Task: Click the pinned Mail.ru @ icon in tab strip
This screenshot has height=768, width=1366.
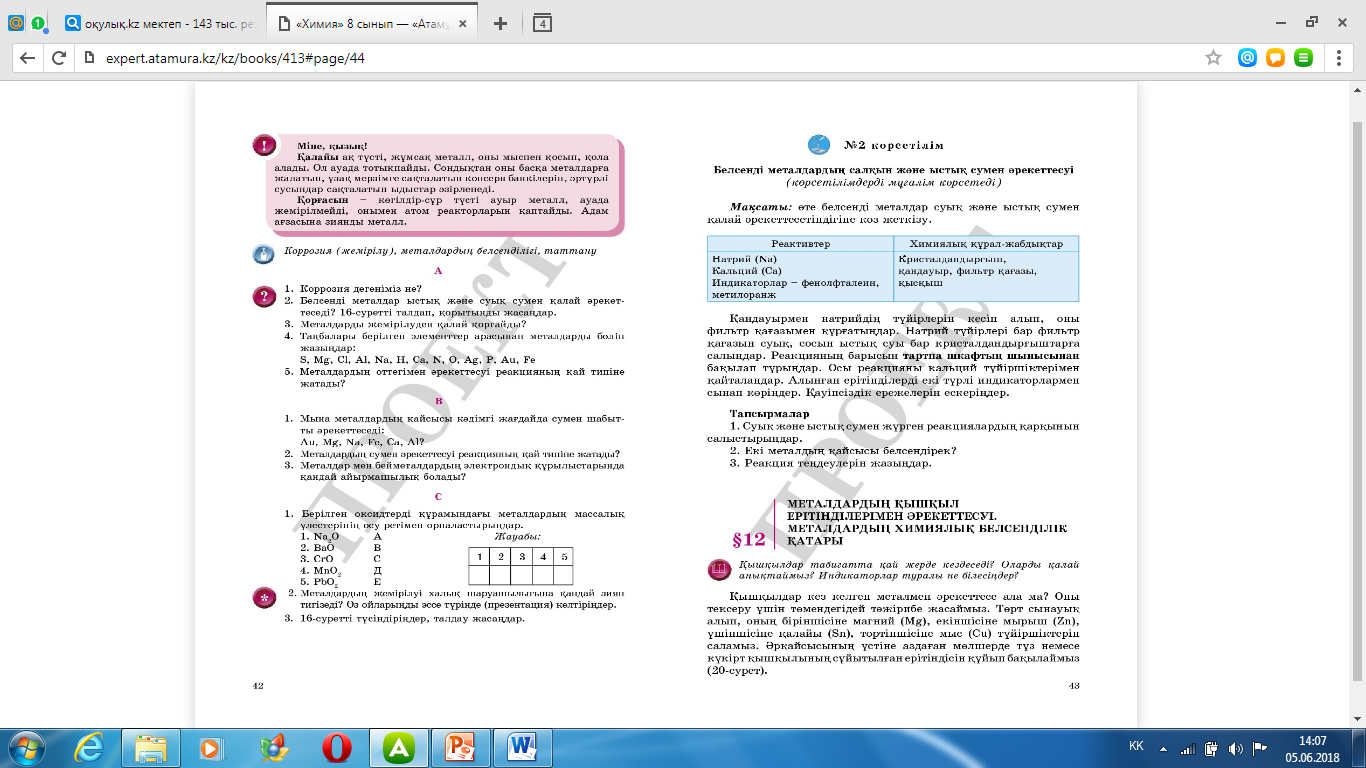Action: (x=15, y=22)
